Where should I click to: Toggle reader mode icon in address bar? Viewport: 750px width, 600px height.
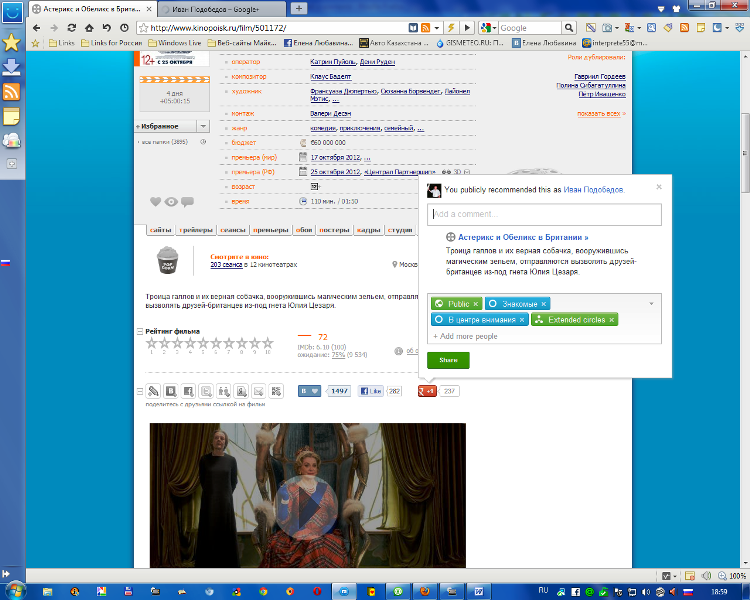(x=413, y=28)
